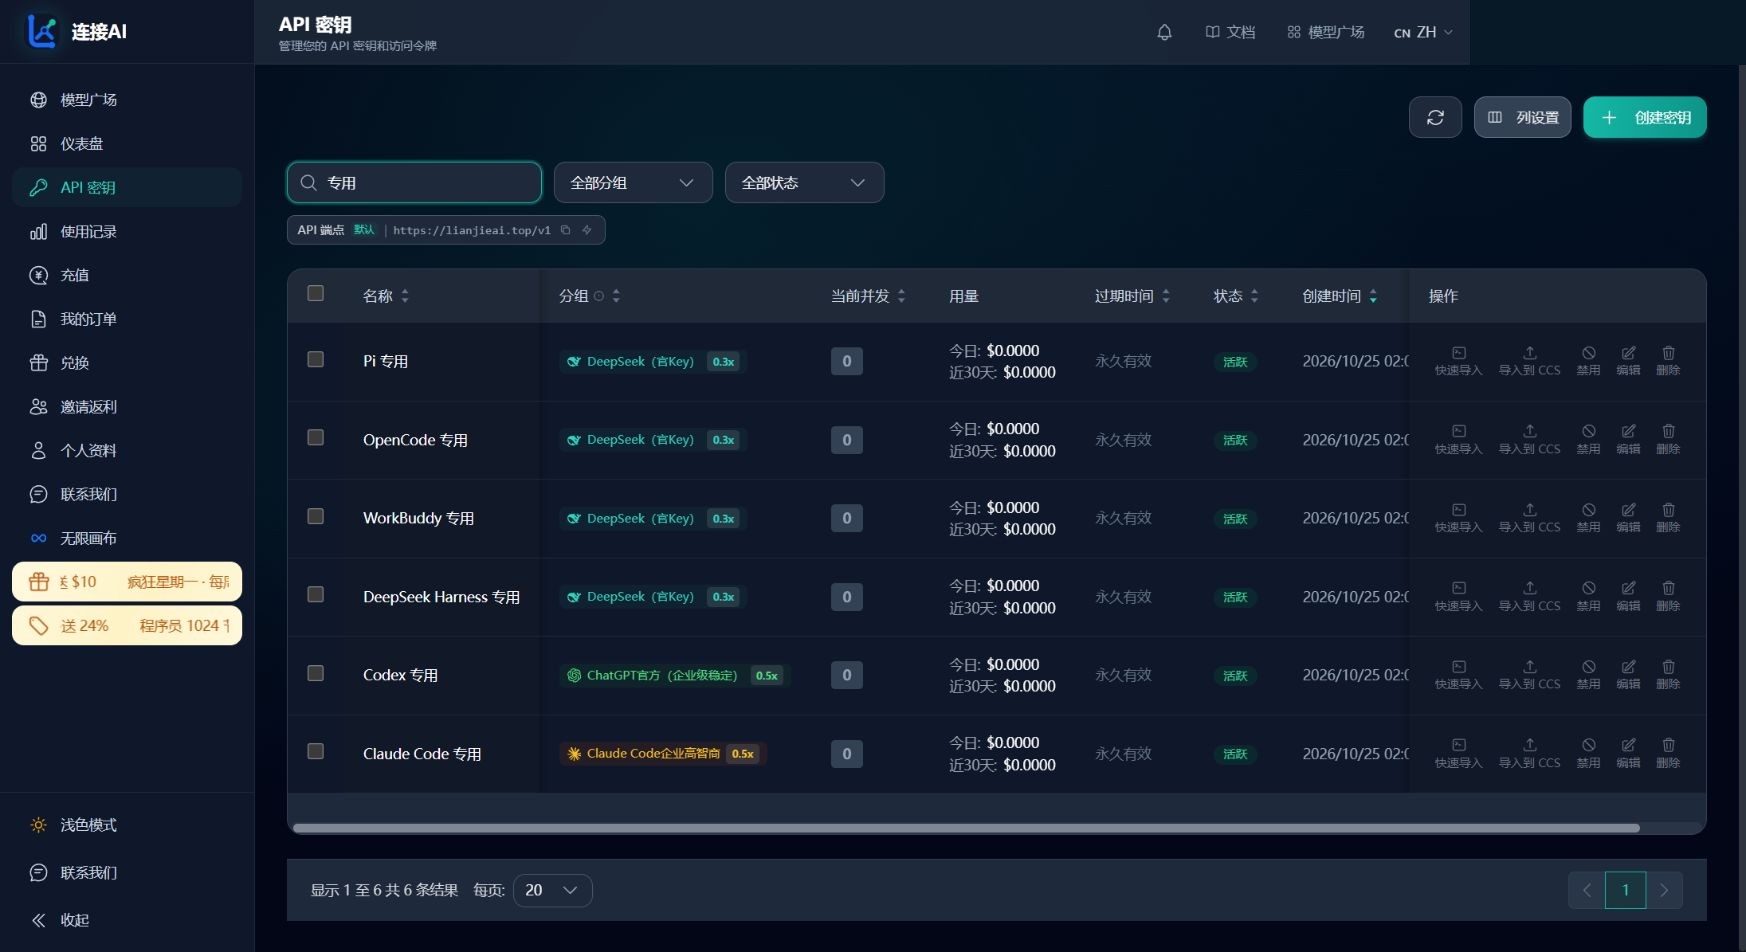Check the Claude Code 专用 row checkbox
1746x952 pixels.
(315, 751)
